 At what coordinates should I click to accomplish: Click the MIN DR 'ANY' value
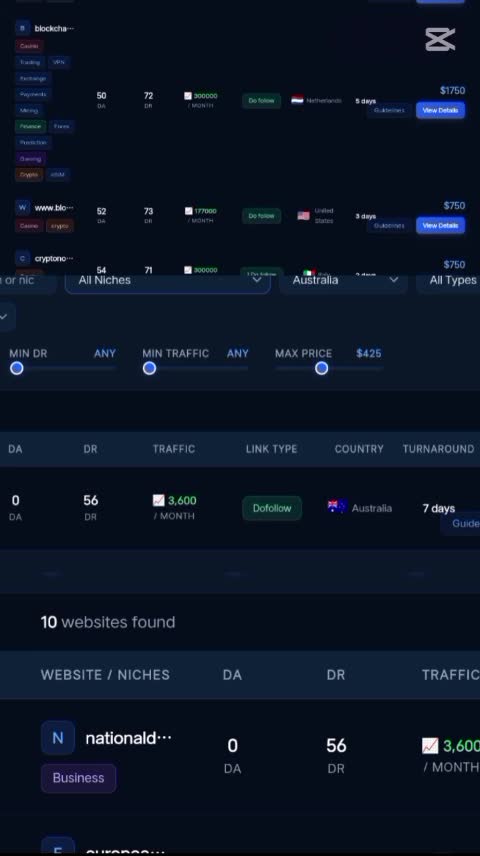click(105, 353)
